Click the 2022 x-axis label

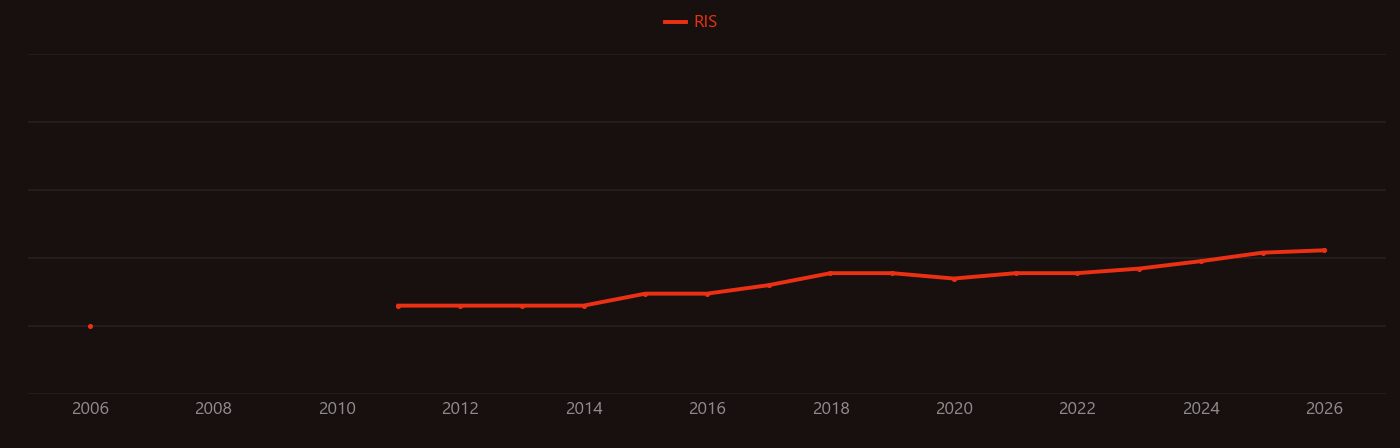(1078, 409)
